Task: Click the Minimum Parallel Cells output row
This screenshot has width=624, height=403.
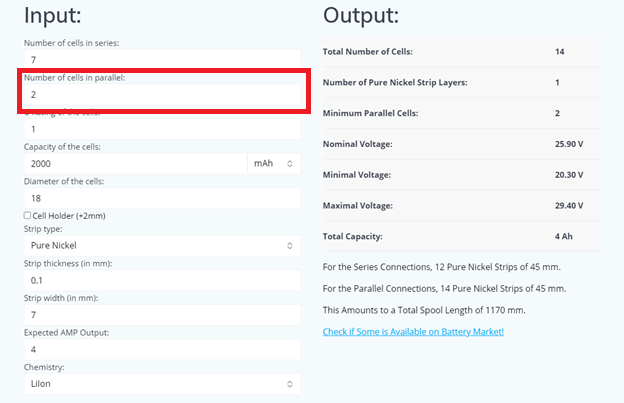Action: coord(460,113)
